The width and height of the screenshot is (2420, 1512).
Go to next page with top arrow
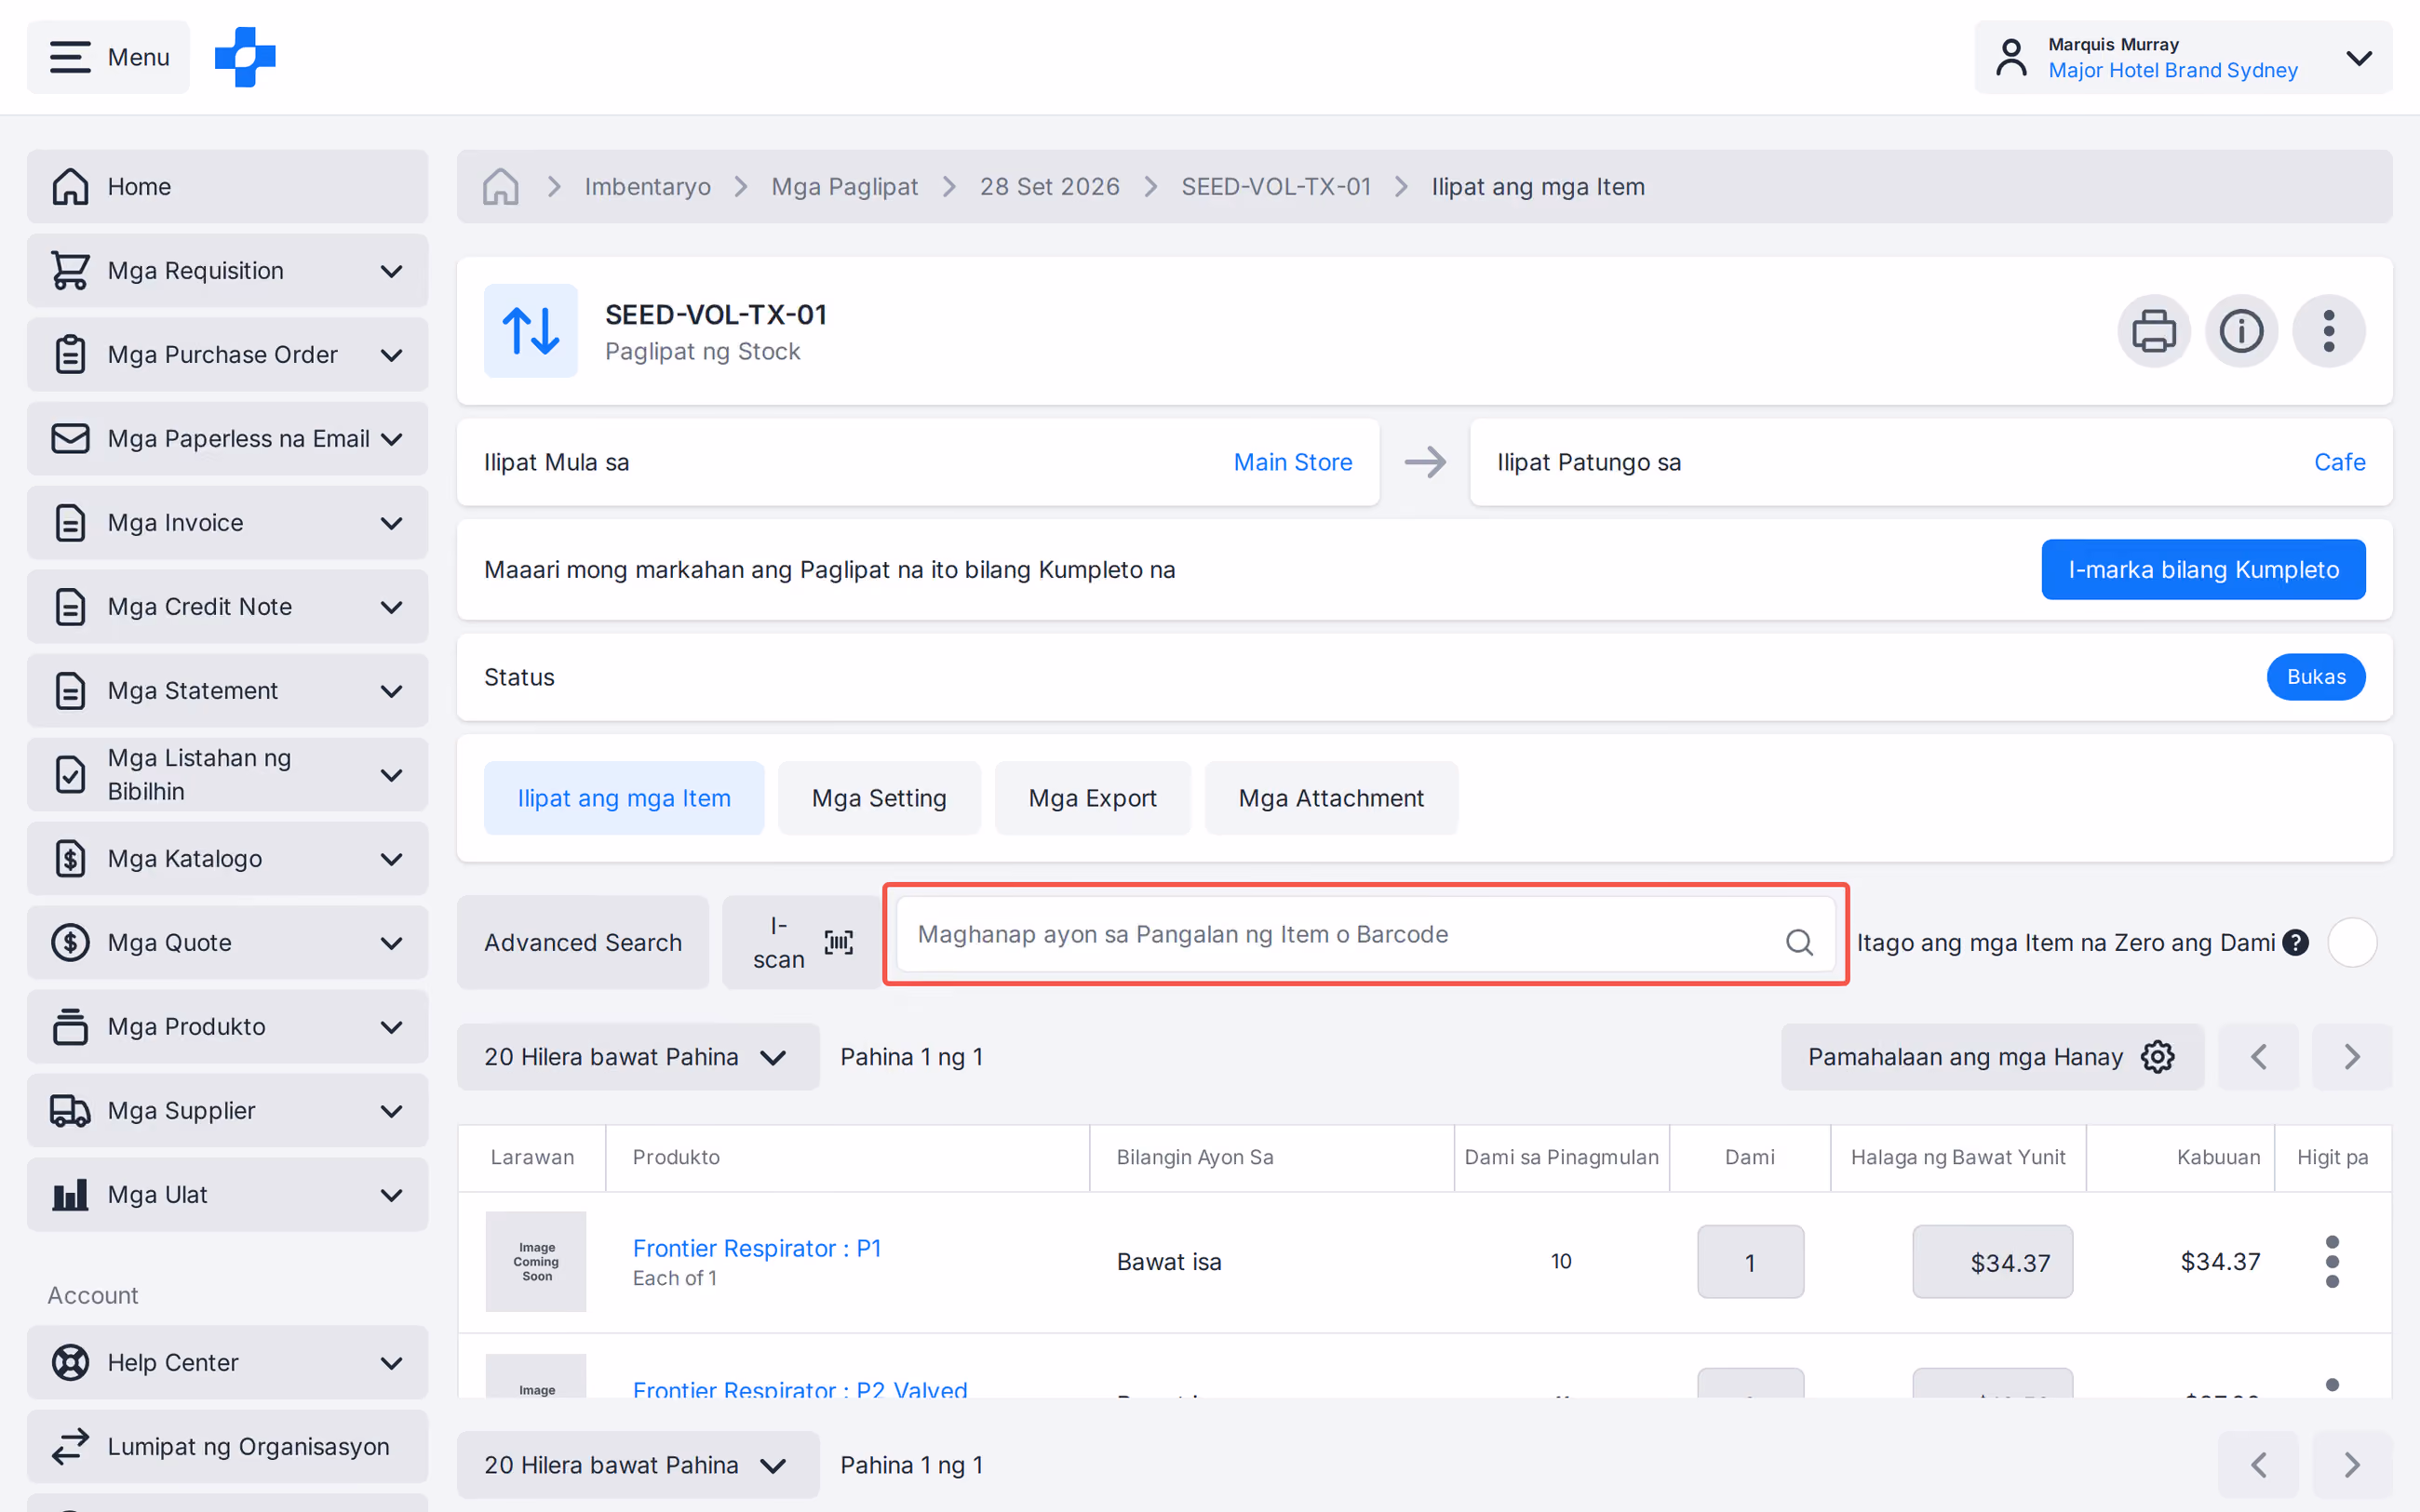pos(2351,1057)
